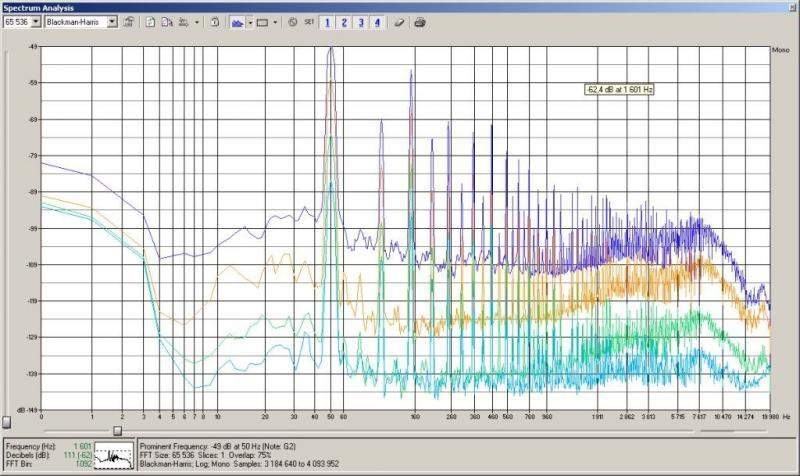
Task: Click the second copy-pages icon in the toolbar
Action: coord(167,22)
